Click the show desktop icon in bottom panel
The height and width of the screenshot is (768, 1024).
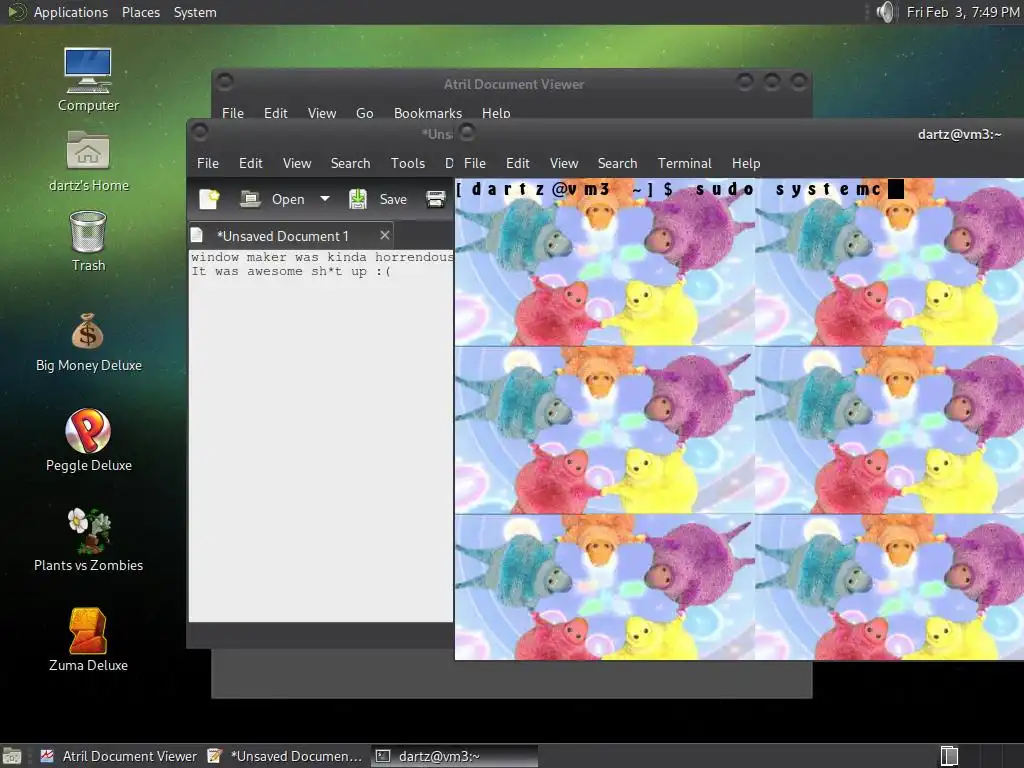point(12,756)
